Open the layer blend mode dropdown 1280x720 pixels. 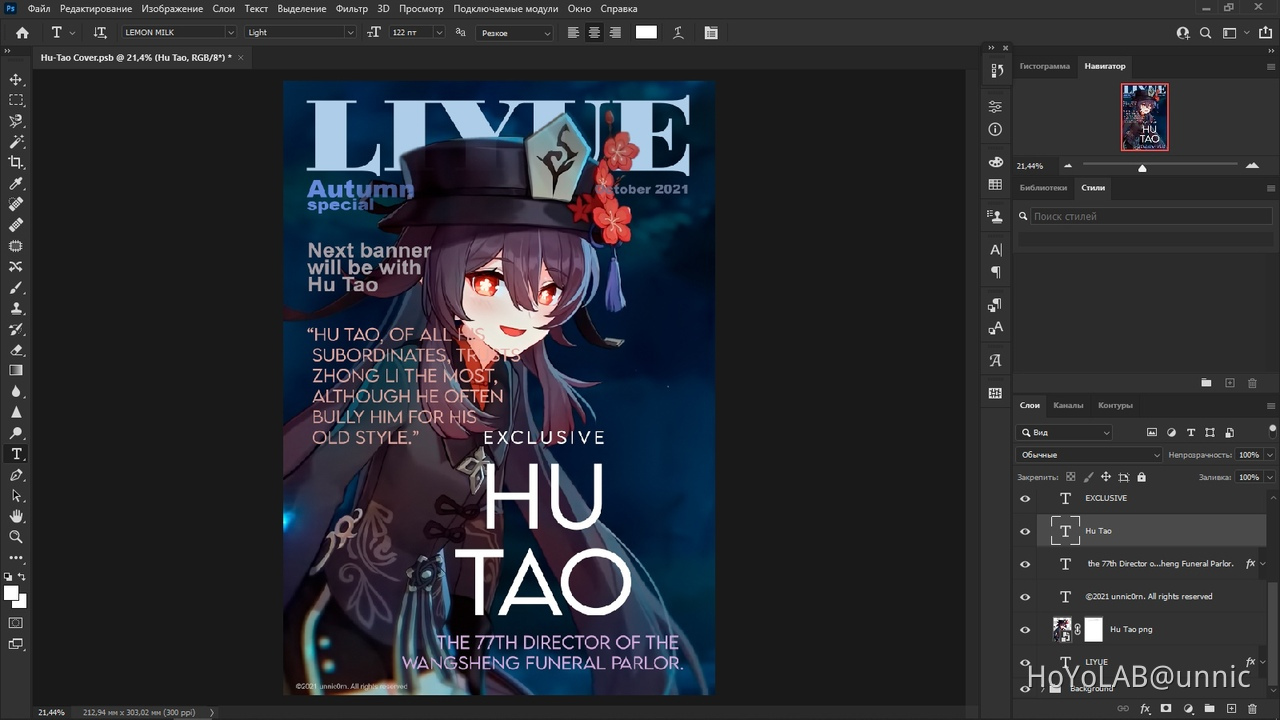1089,455
